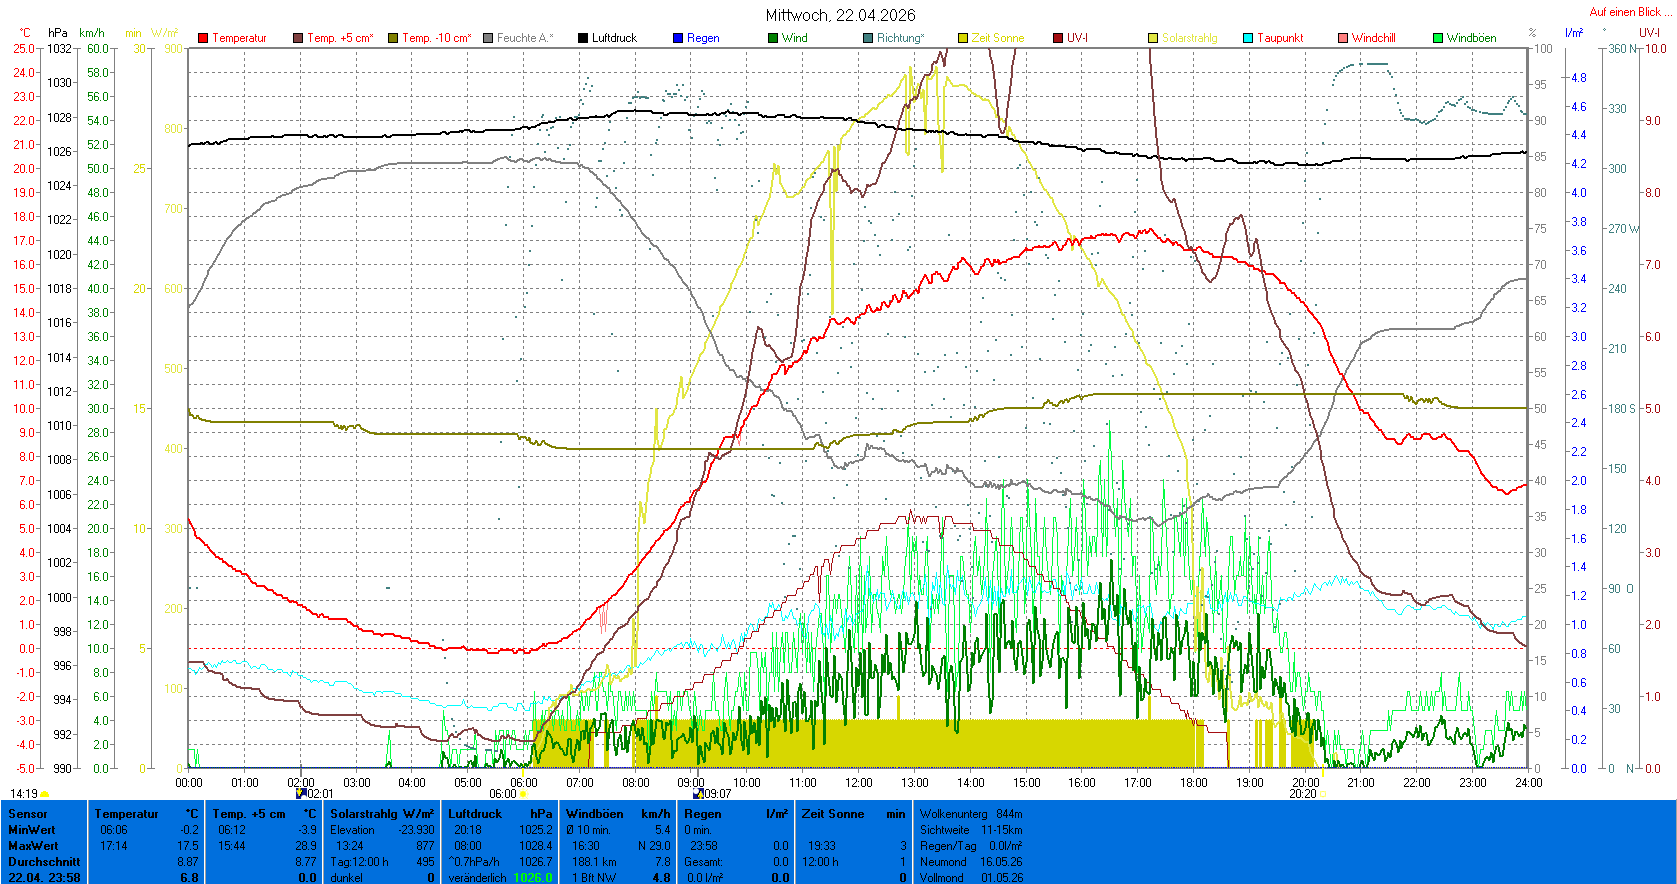The height and width of the screenshot is (884, 1677).
Task: Click the Windchill legend label
Action: [1373, 38]
